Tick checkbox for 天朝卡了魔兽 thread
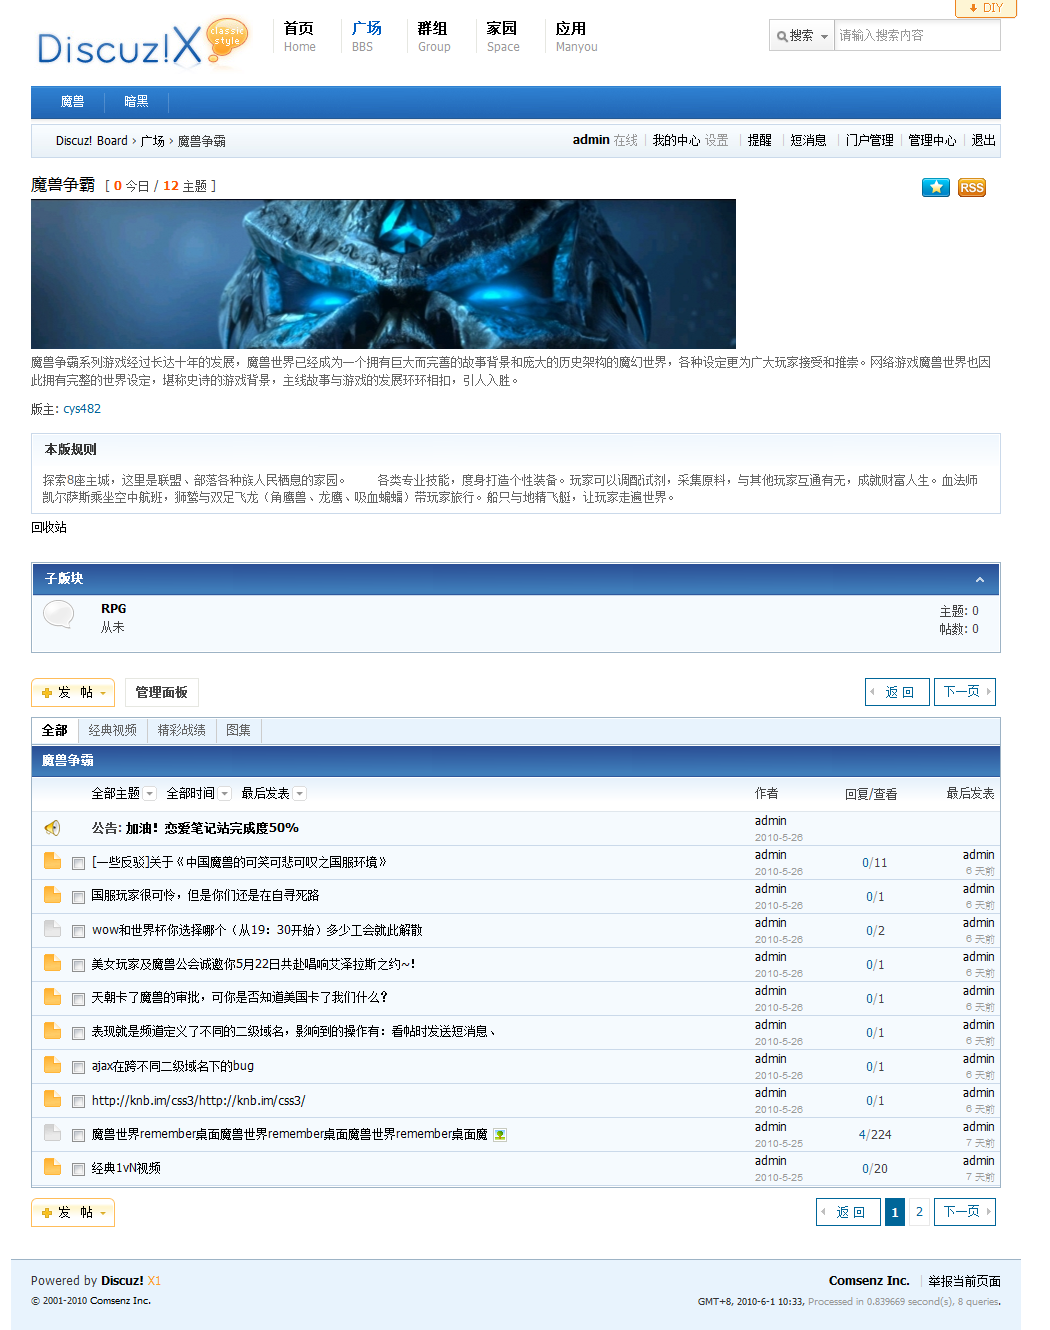 point(78,999)
